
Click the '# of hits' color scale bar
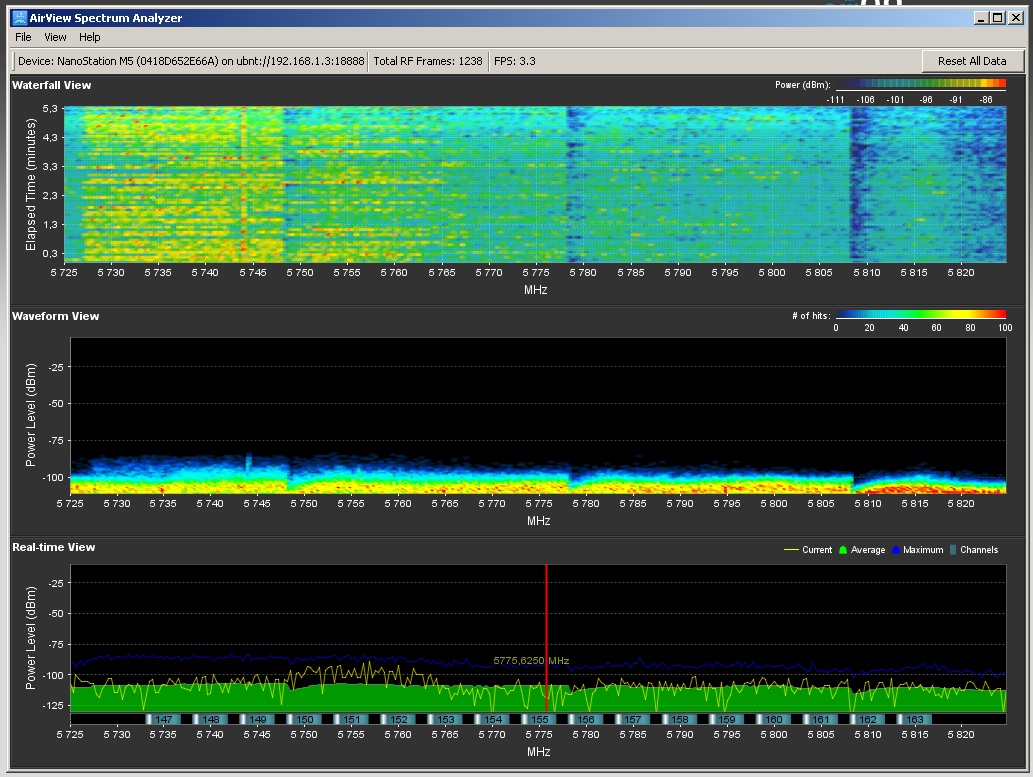click(x=920, y=314)
